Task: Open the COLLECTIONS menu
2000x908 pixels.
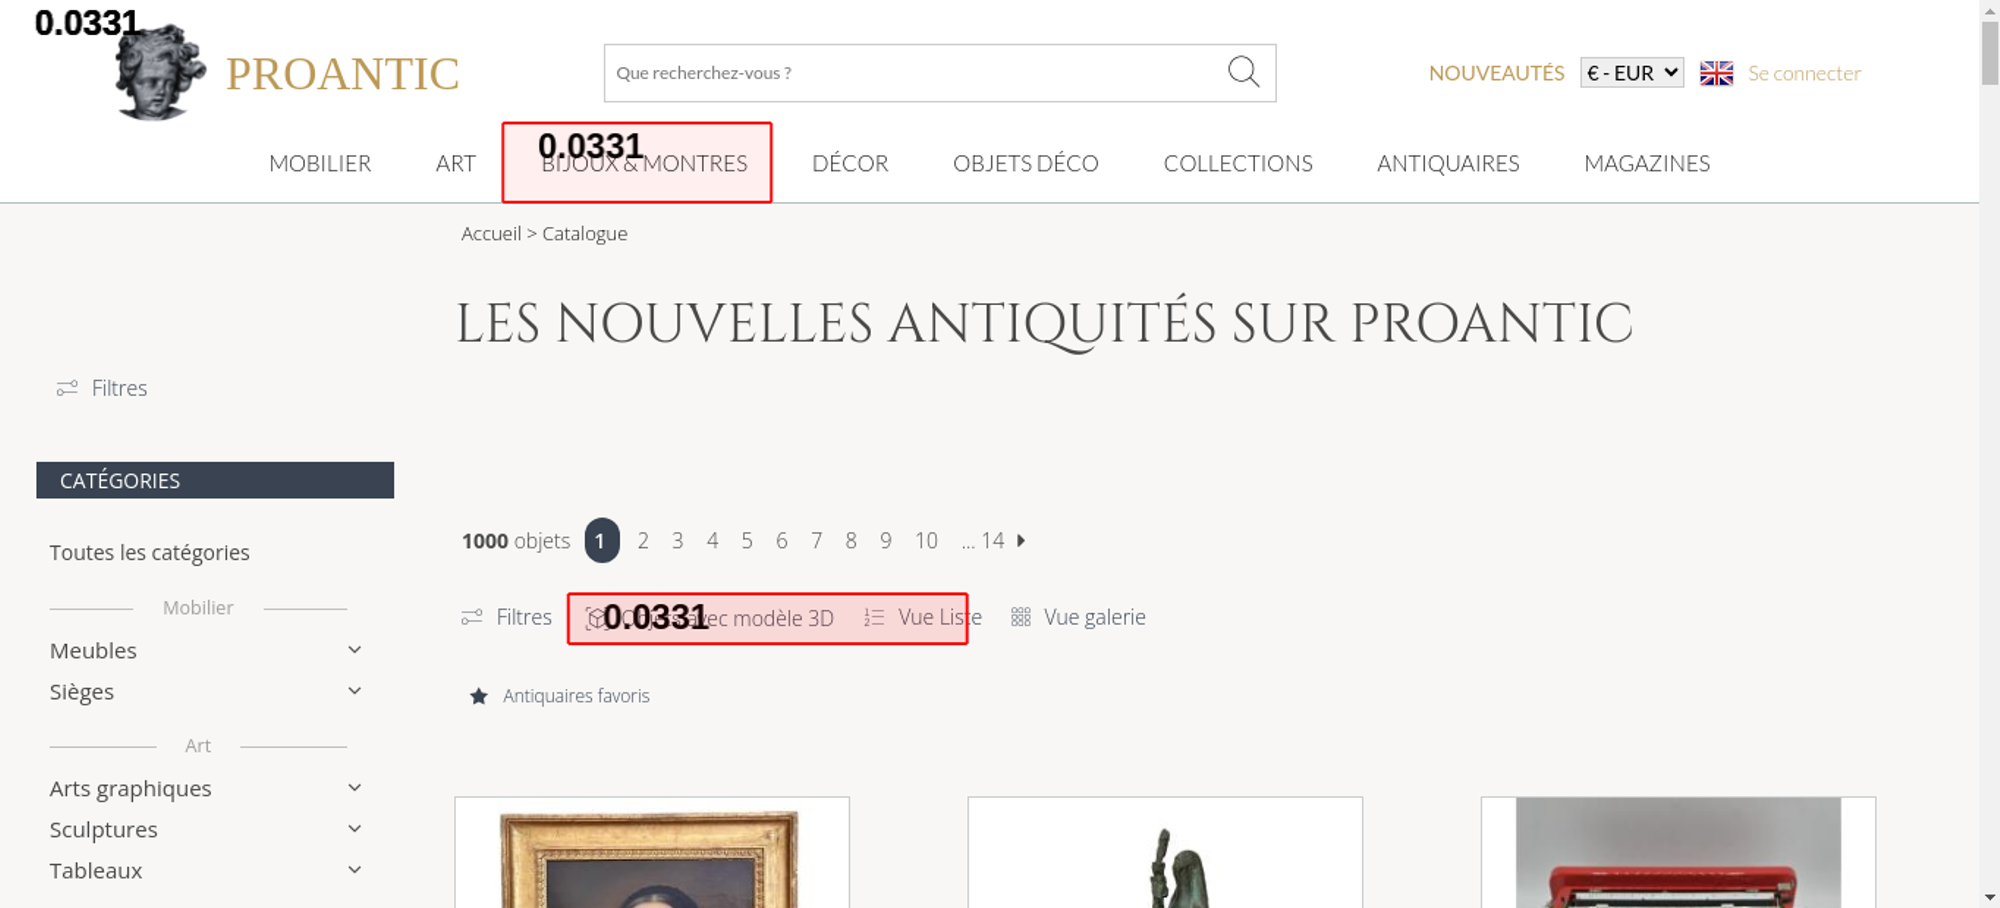Action: (1238, 163)
